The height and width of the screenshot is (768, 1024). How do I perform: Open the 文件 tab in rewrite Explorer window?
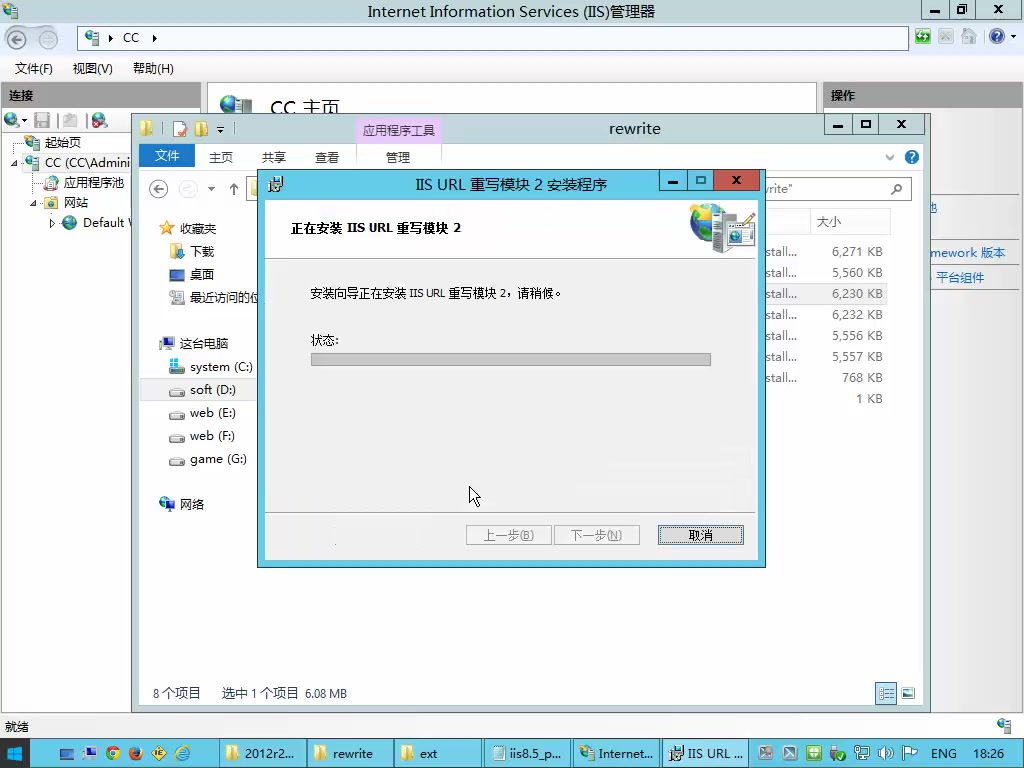click(167, 156)
